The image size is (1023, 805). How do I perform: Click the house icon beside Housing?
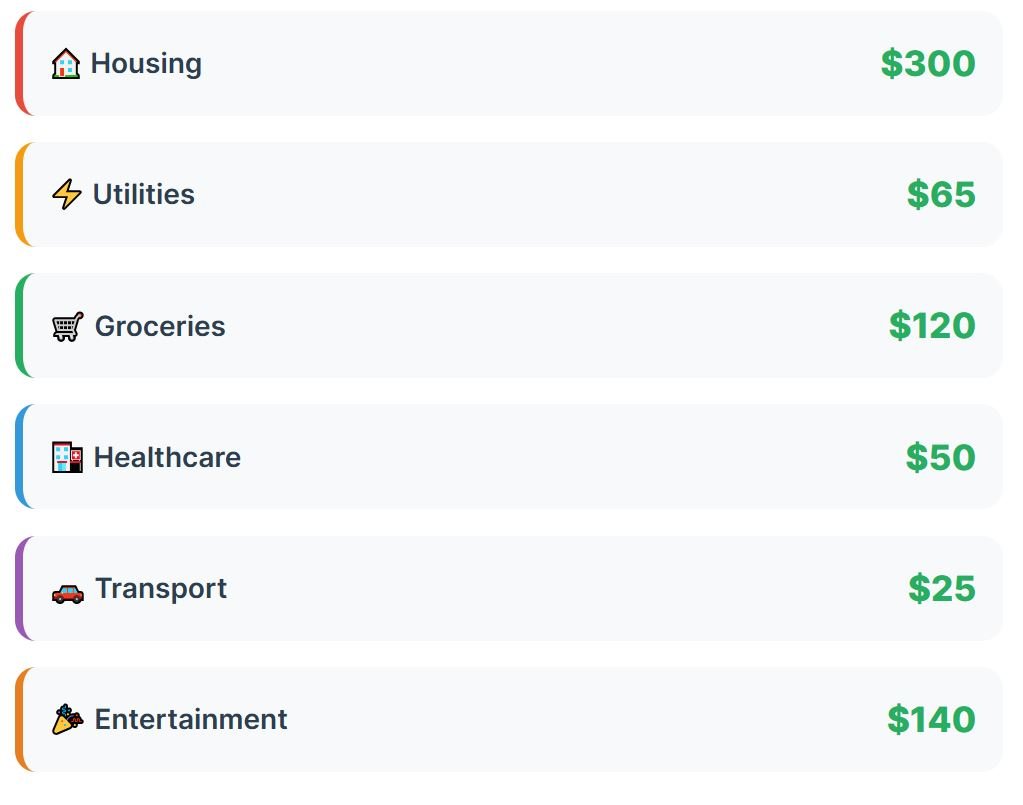point(66,64)
